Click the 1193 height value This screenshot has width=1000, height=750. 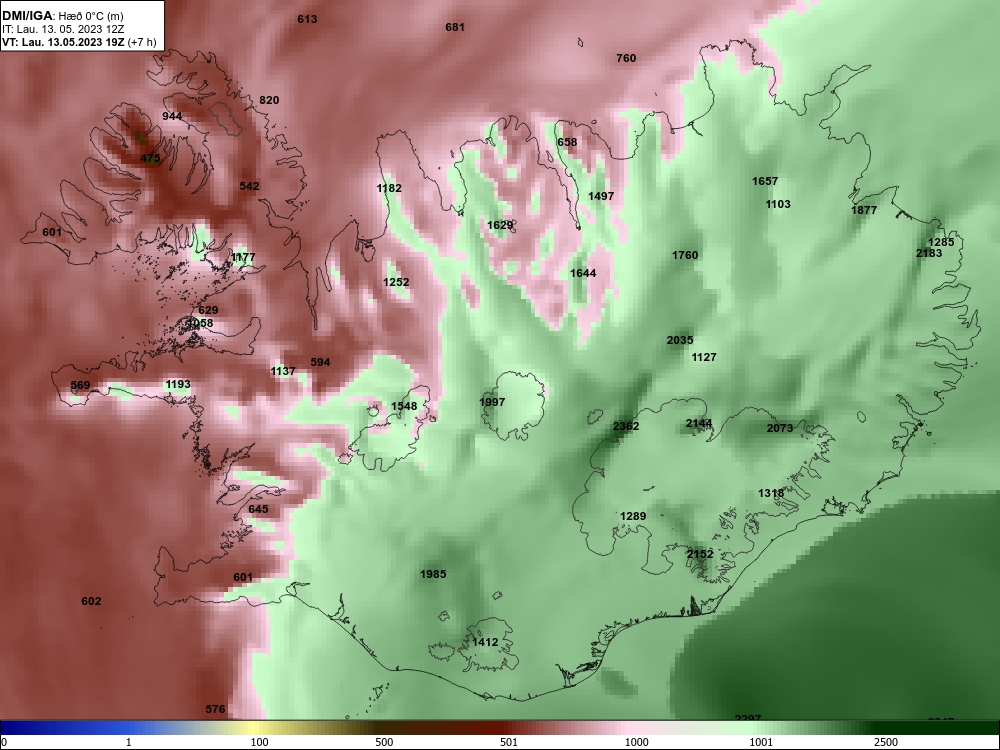click(178, 385)
